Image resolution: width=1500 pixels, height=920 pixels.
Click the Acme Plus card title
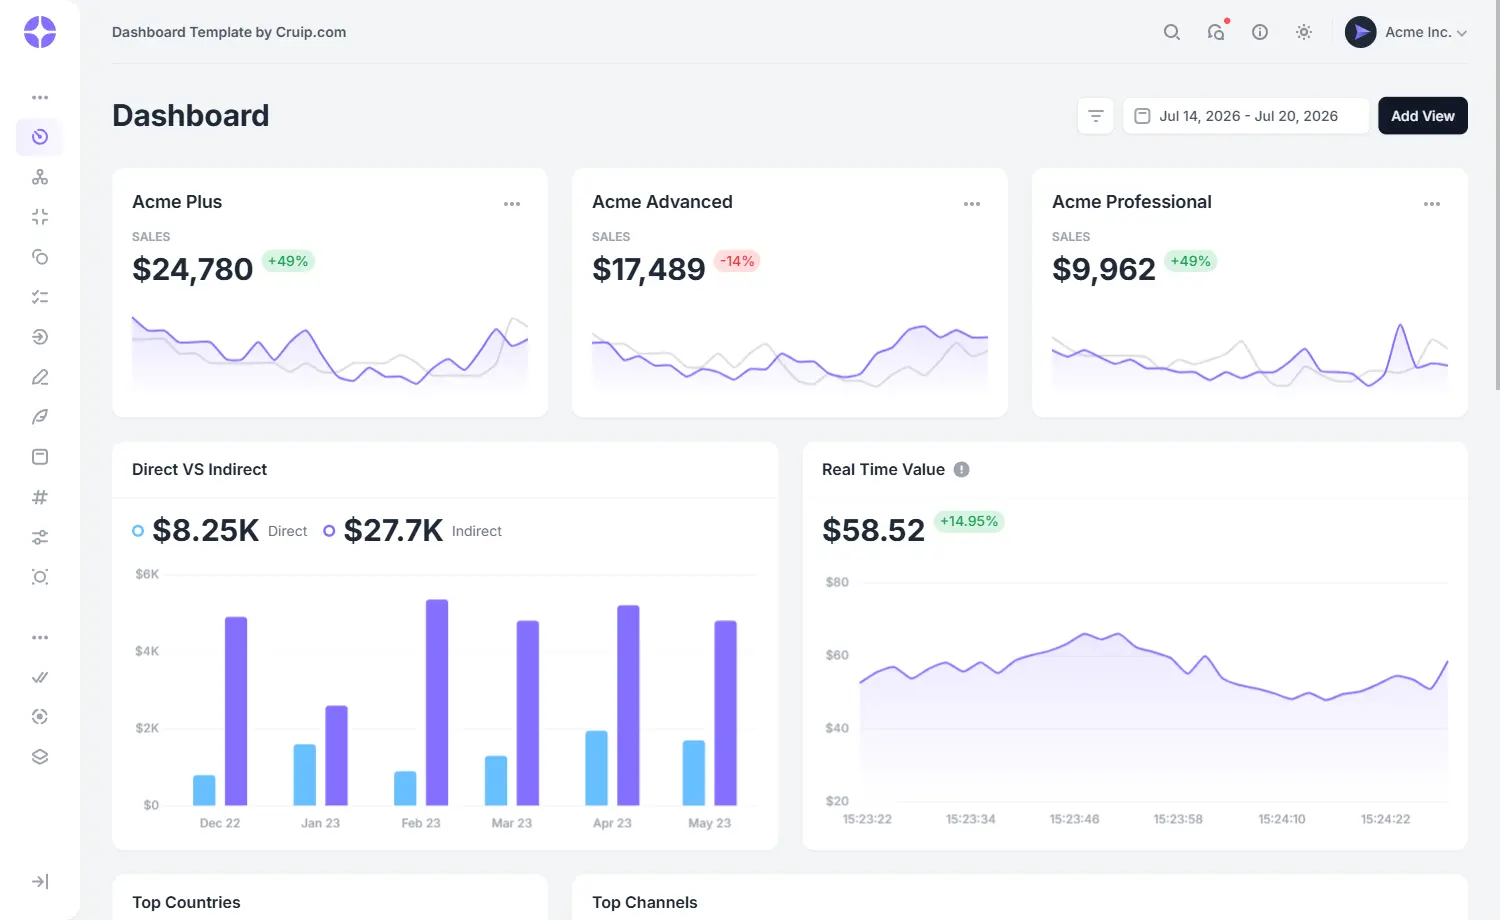click(x=177, y=202)
